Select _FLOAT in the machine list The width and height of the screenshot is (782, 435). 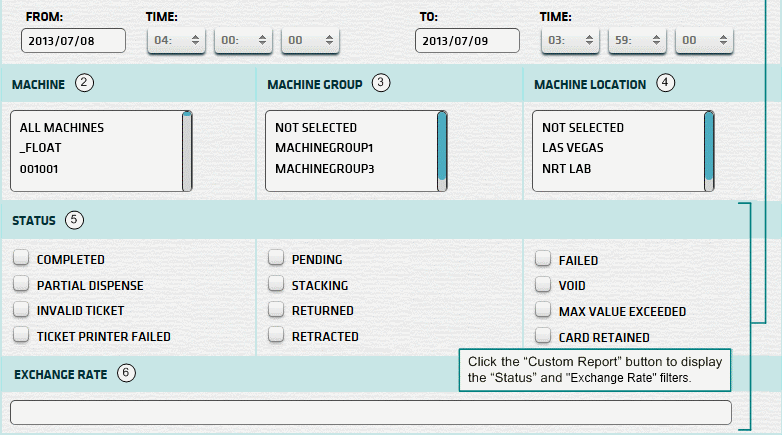[x=40, y=148]
